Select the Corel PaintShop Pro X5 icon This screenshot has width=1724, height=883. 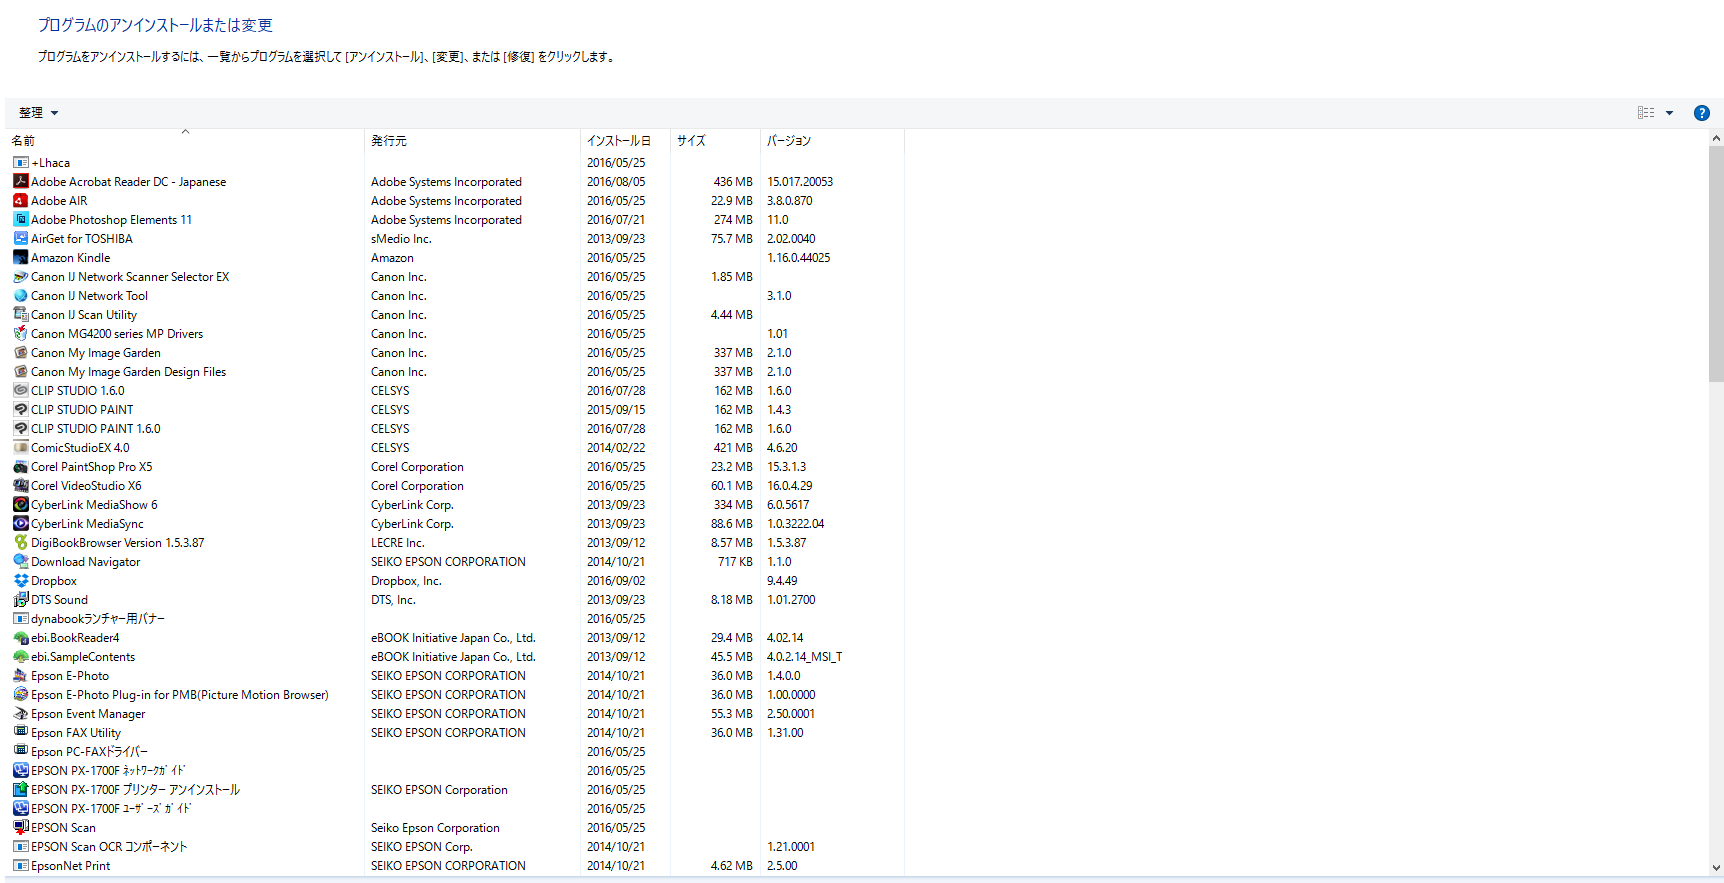click(x=20, y=466)
